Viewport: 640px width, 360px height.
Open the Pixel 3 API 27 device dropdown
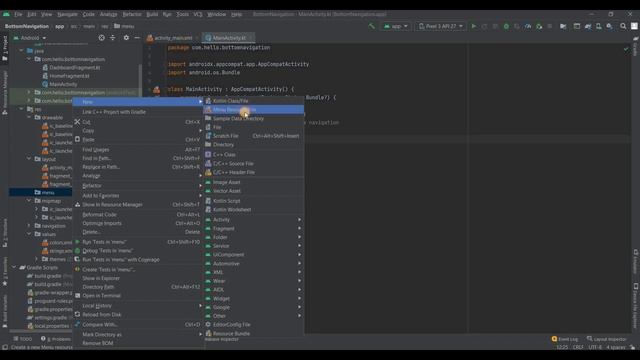[x=441, y=26]
